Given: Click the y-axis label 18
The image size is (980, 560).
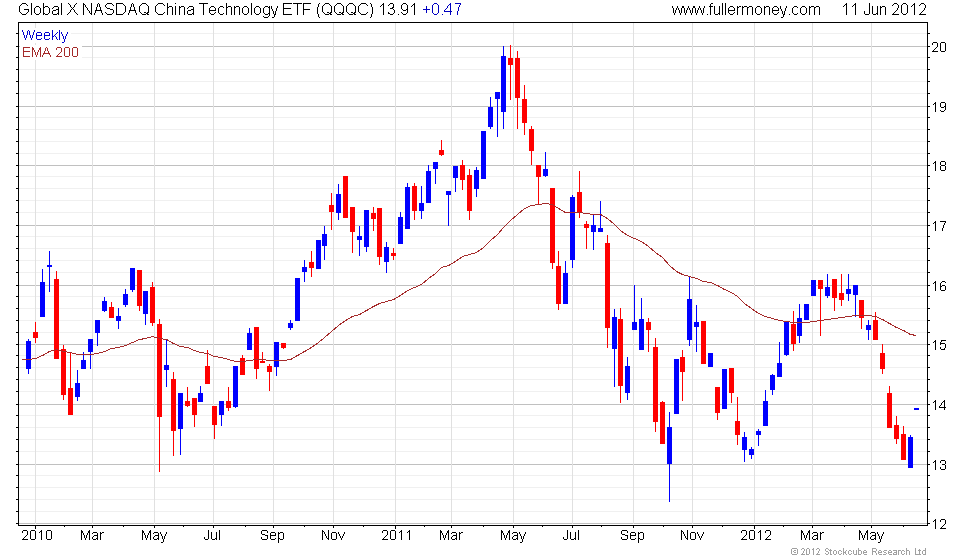Looking at the screenshot, I should [x=939, y=166].
